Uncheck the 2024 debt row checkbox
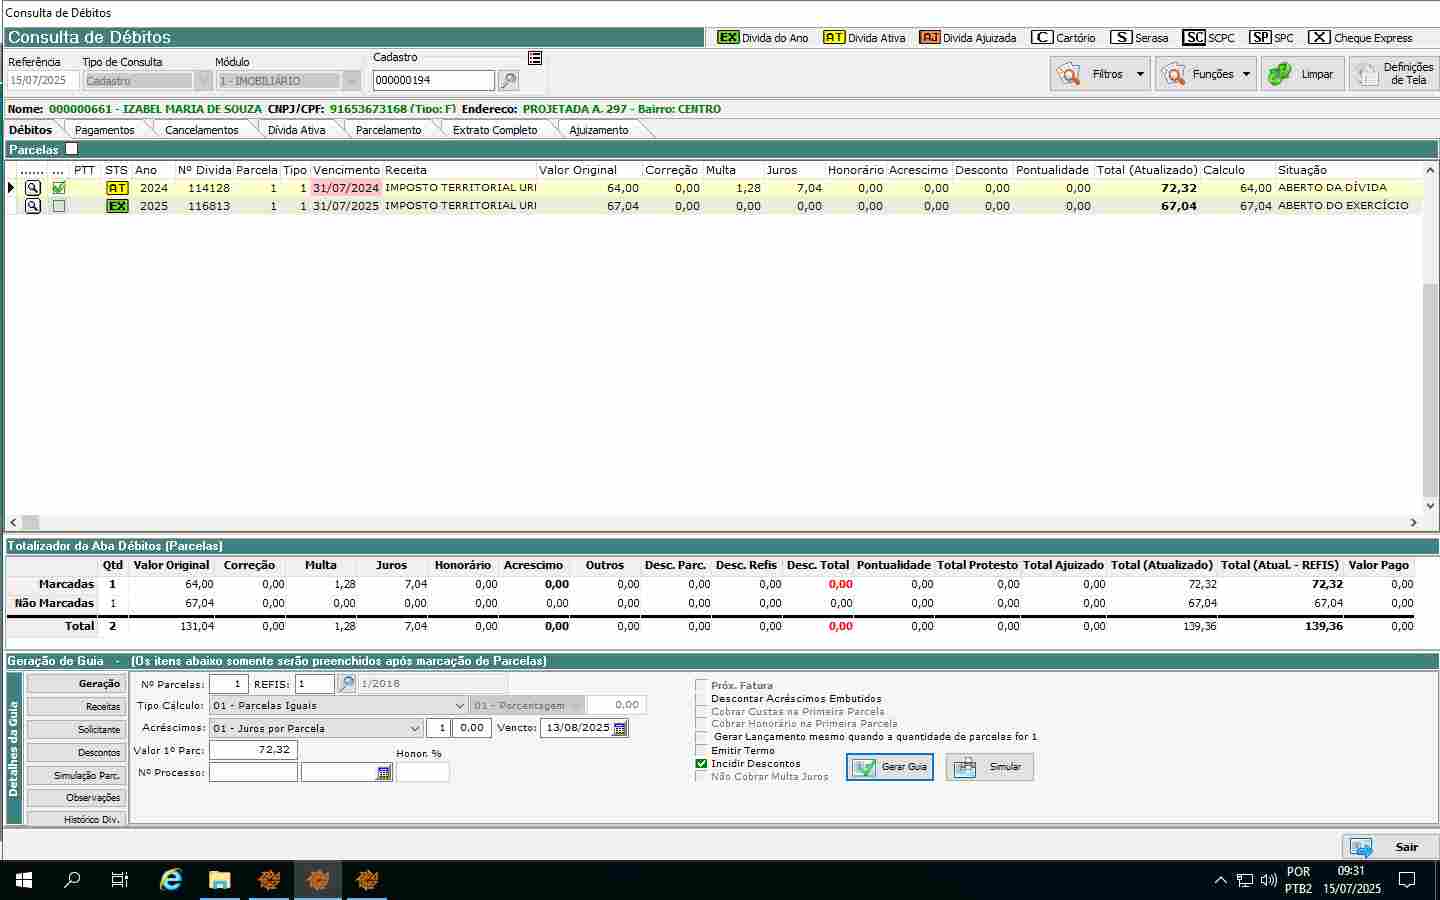Image resolution: width=1440 pixels, height=900 pixels. click(59, 188)
